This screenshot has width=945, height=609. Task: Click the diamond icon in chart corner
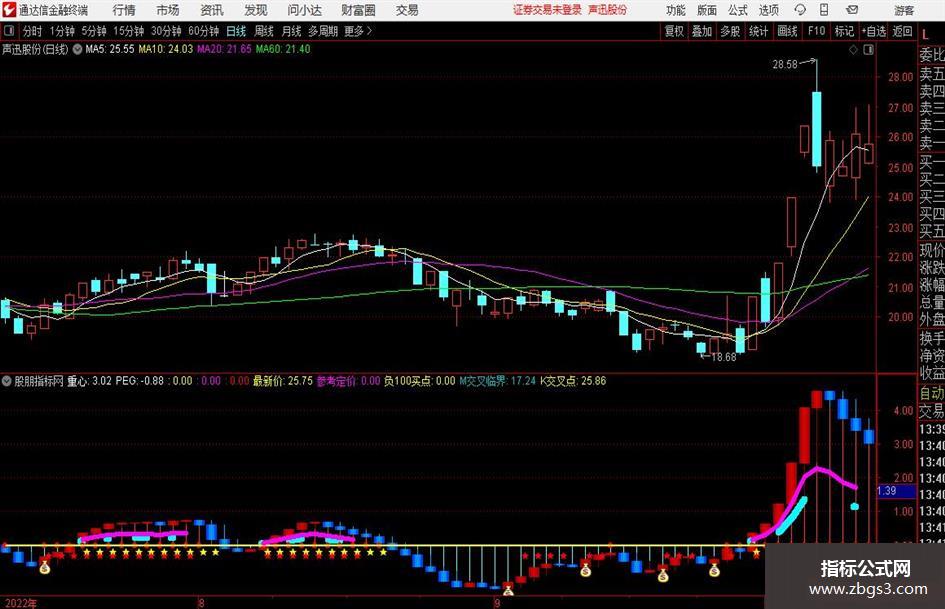coord(853,50)
